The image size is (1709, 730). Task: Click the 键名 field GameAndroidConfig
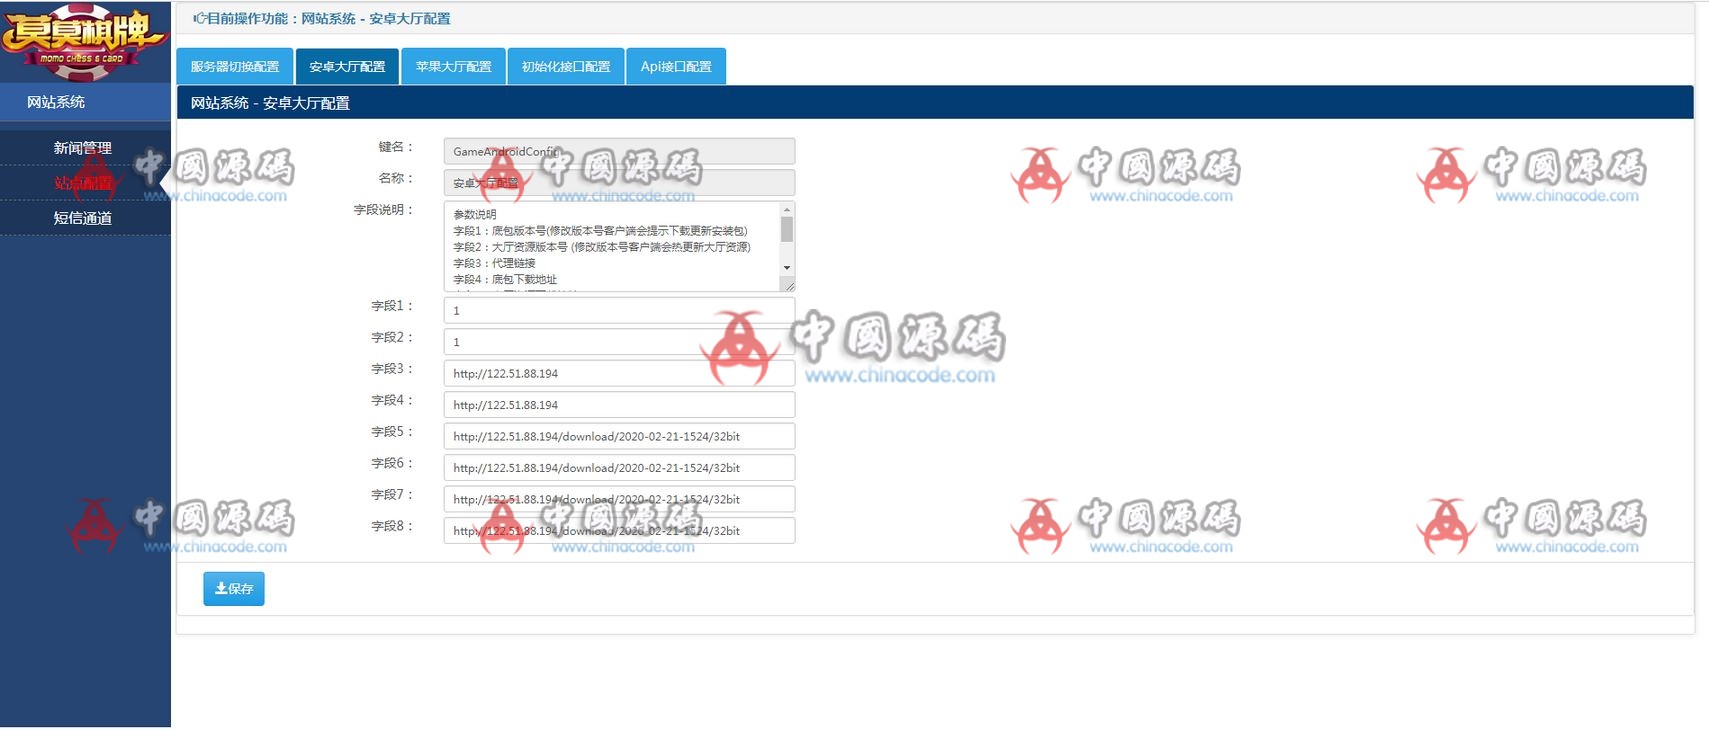[619, 151]
